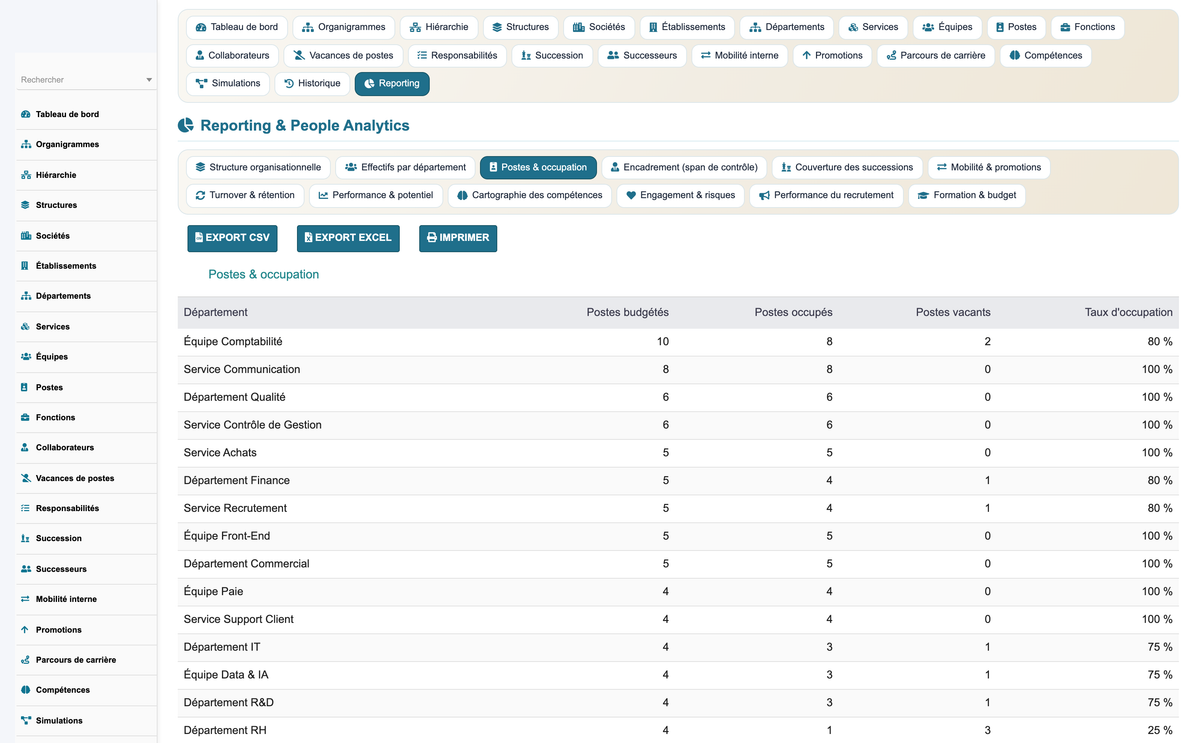
Task: Click the Parcours de carrière sidebar icon
Action: click(x=25, y=660)
